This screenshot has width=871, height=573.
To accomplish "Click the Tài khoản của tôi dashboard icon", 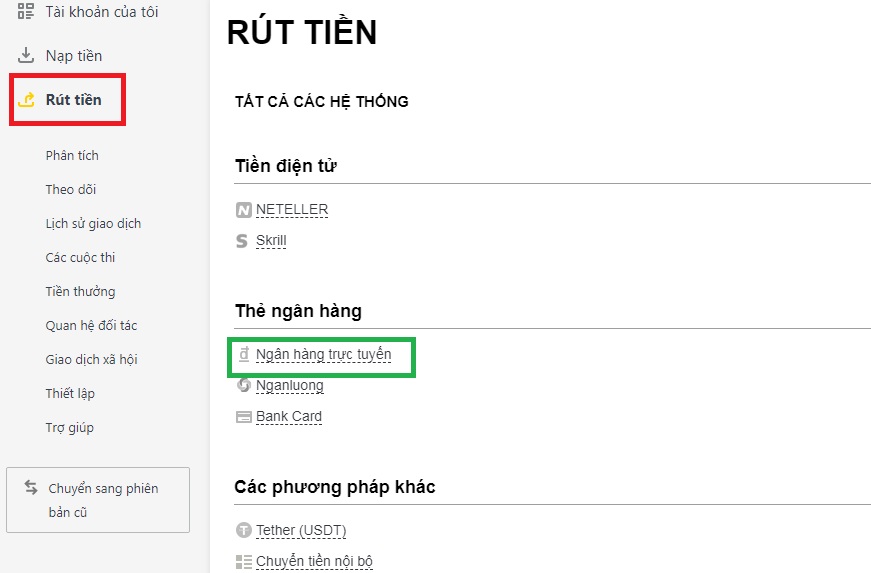I will tap(26, 11).
